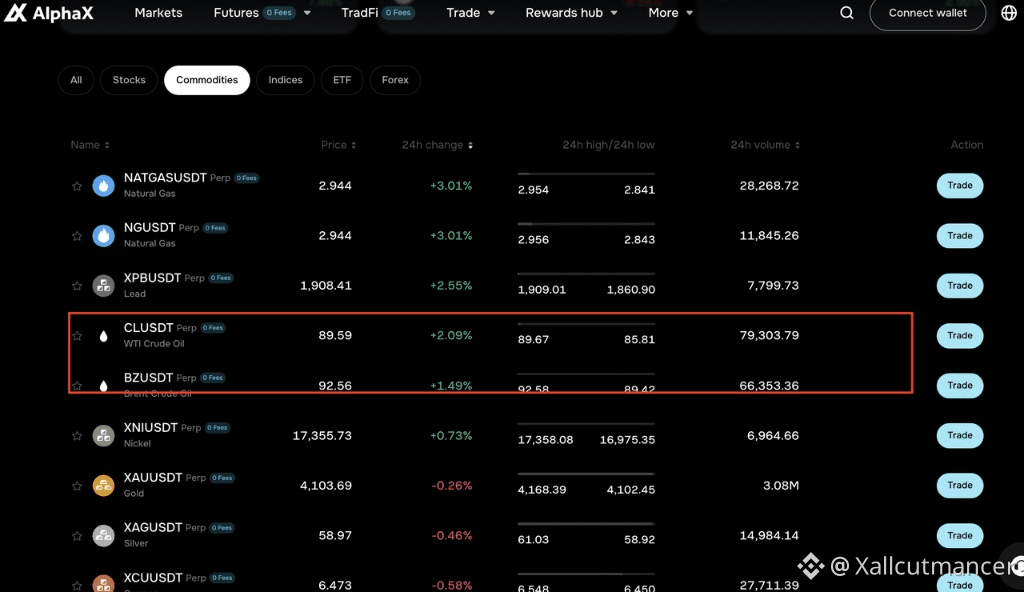Trade BZUSDT via its Trade button

(x=960, y=386)
